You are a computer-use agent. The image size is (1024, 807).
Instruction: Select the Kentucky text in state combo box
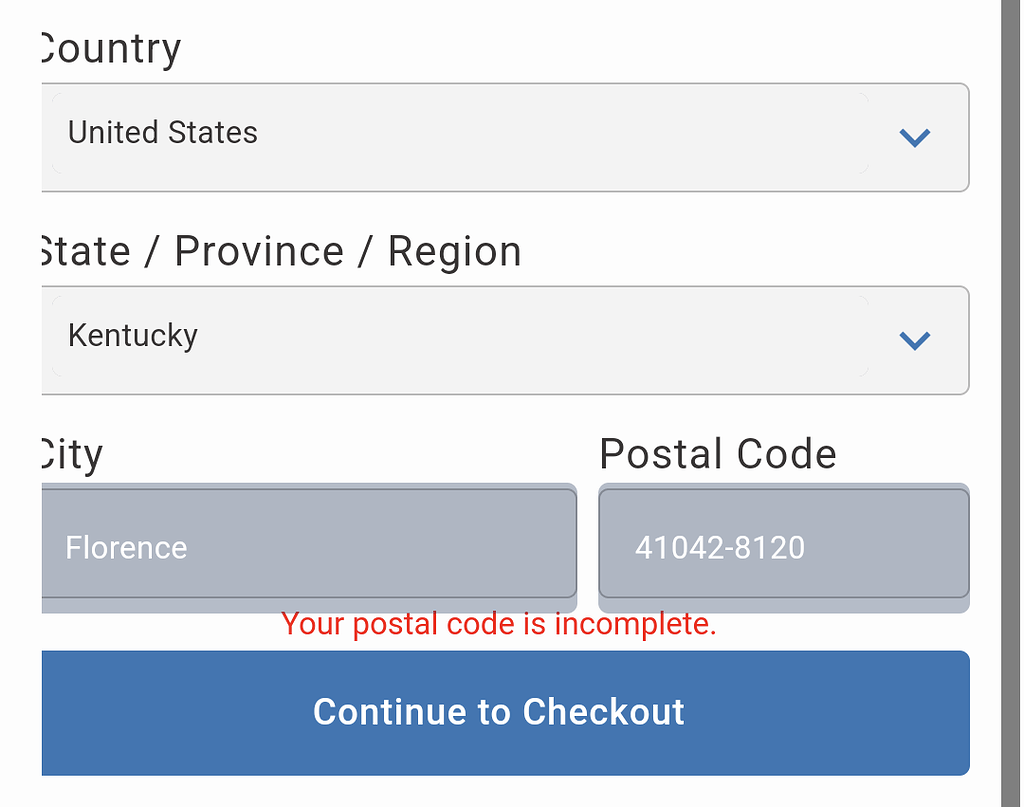pyautogui.click(x=133, y=336)
